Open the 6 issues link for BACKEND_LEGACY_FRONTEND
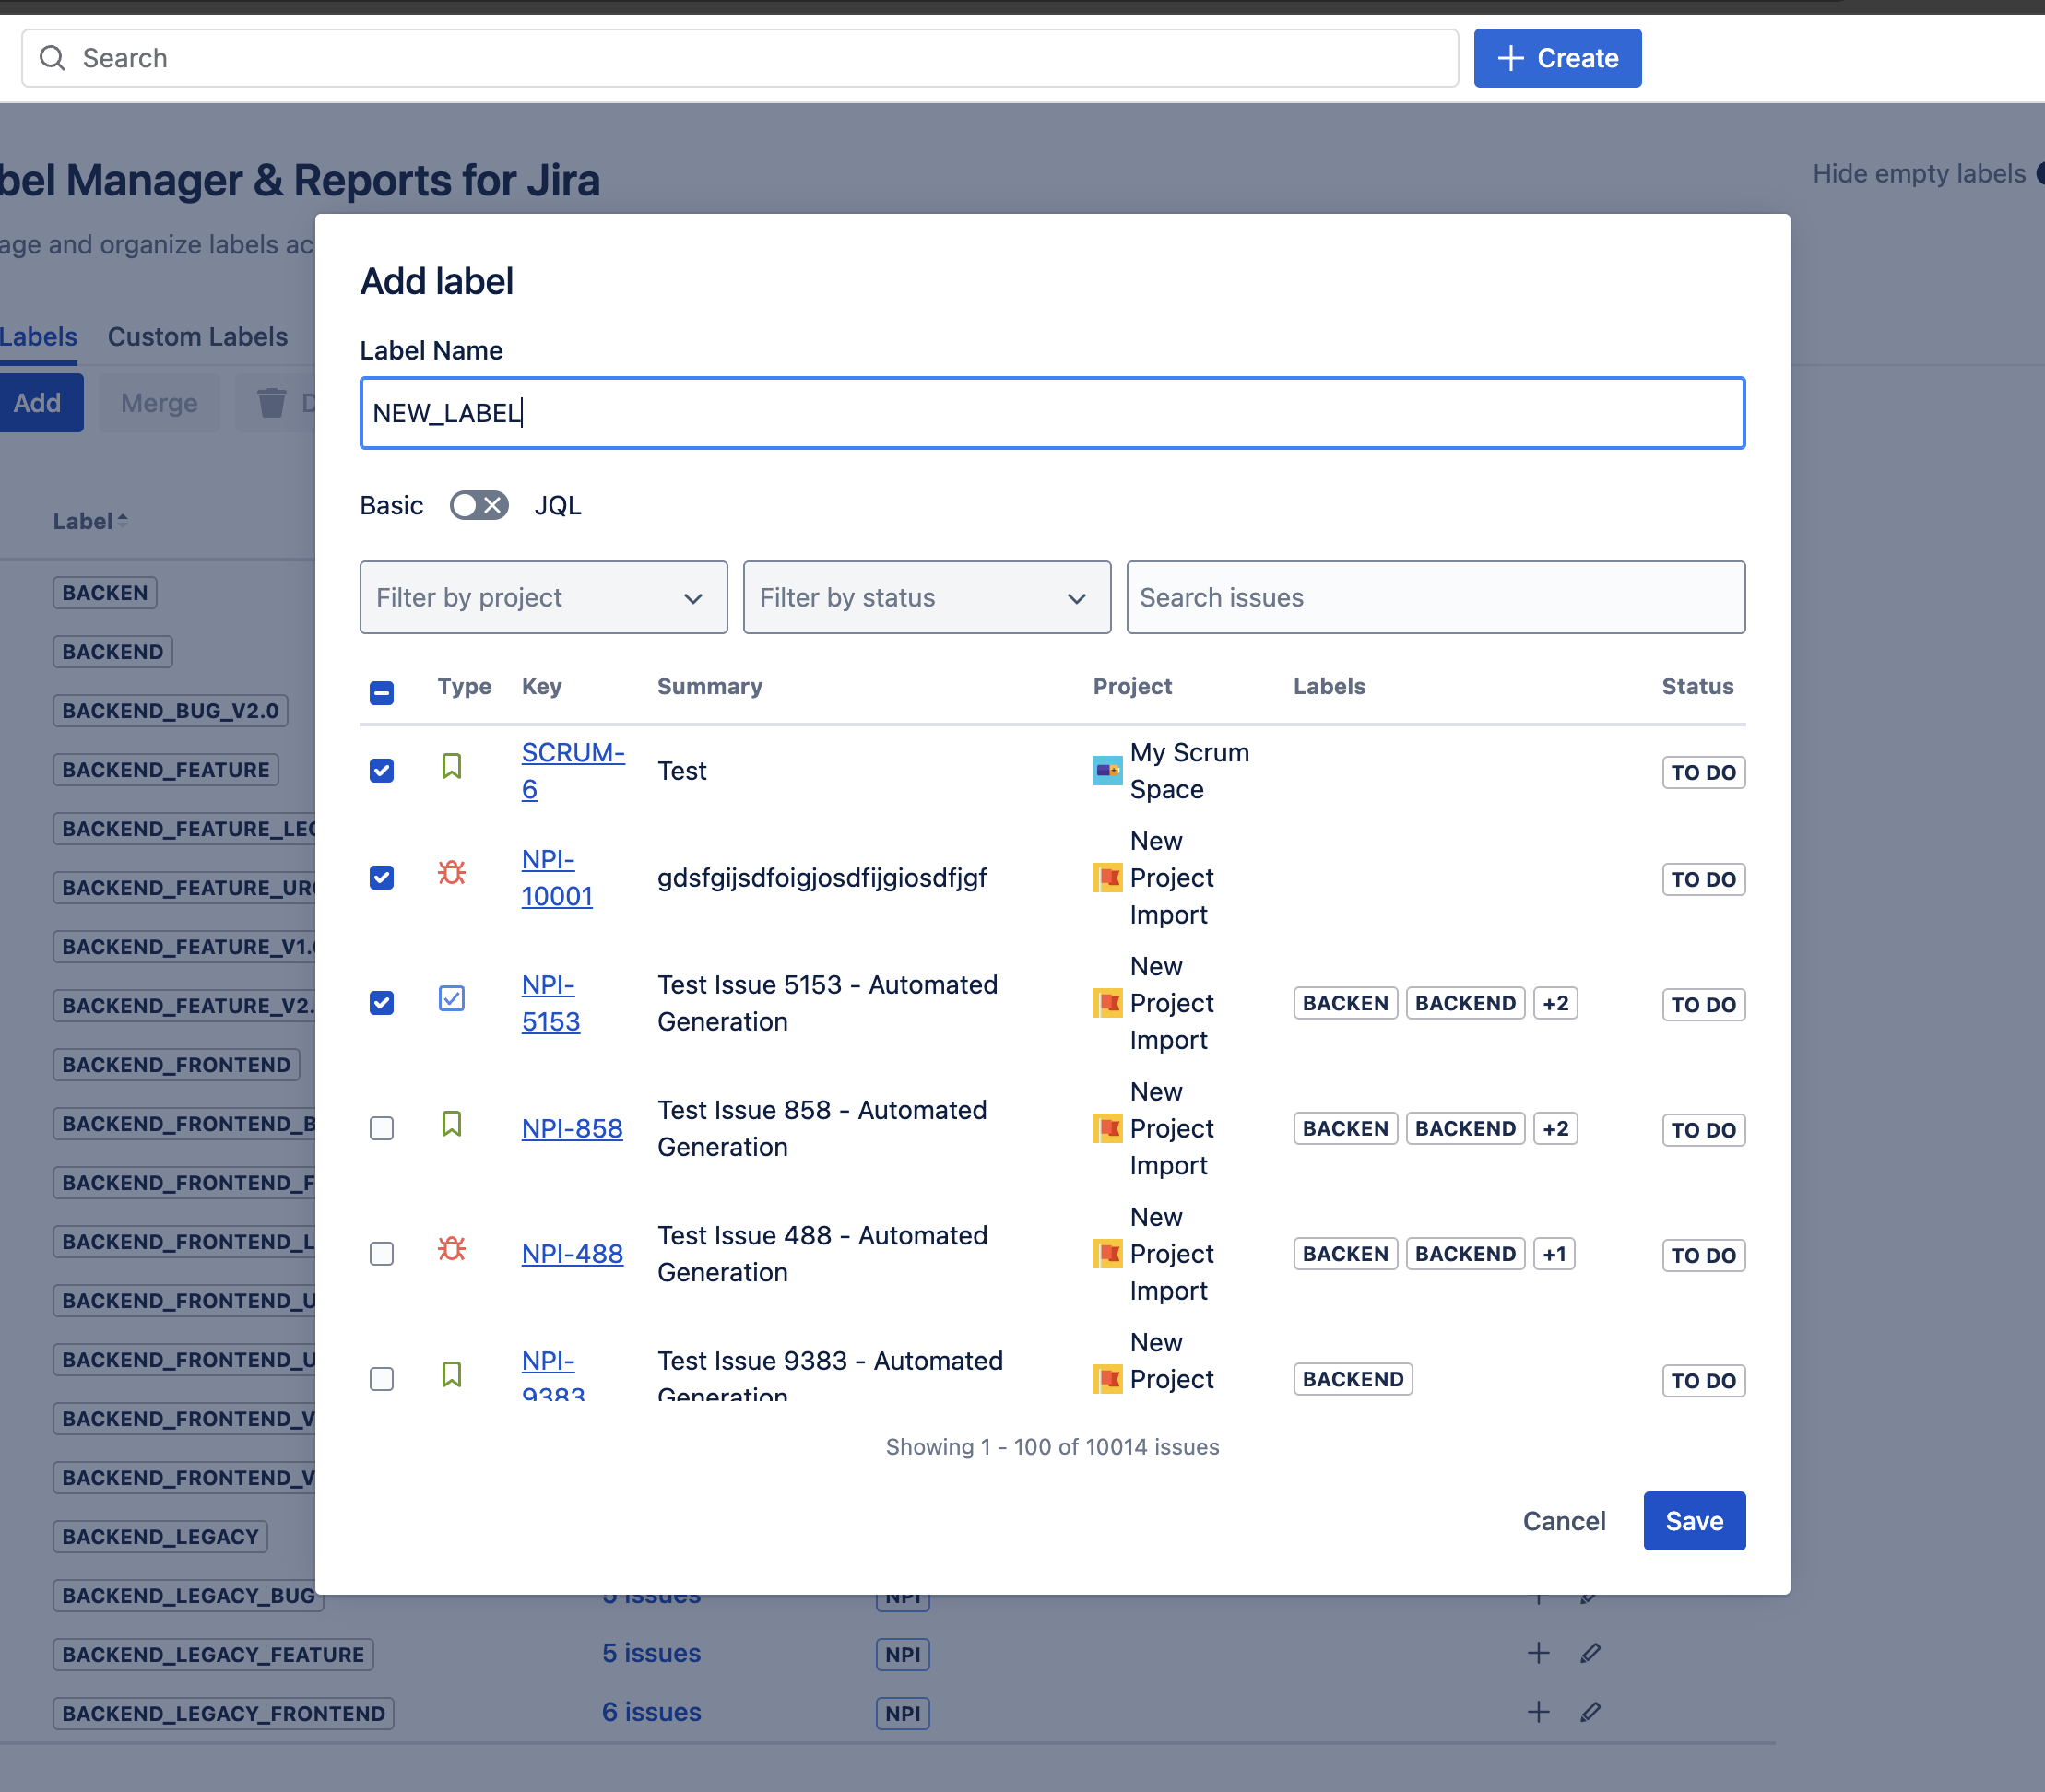This screenshot has height=1792, width=2045. 651,1712
